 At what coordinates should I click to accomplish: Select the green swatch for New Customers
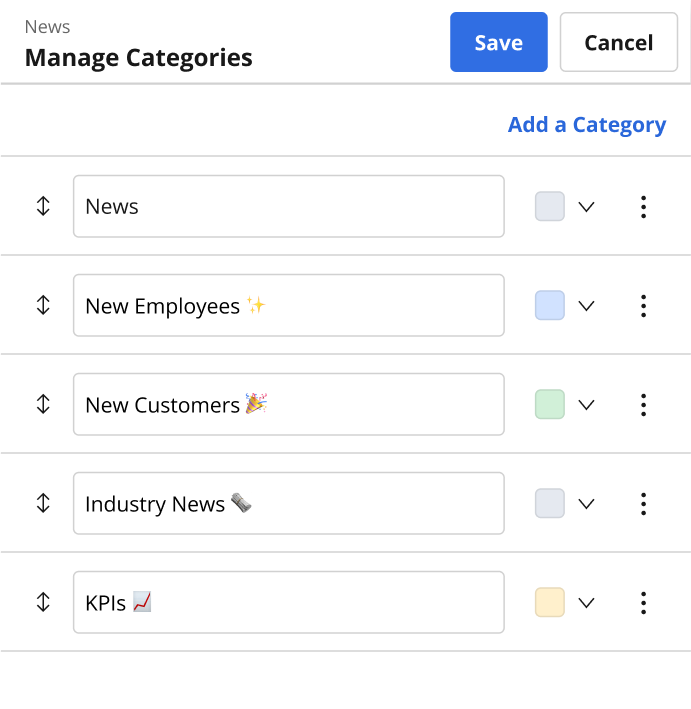pos(549,404)
